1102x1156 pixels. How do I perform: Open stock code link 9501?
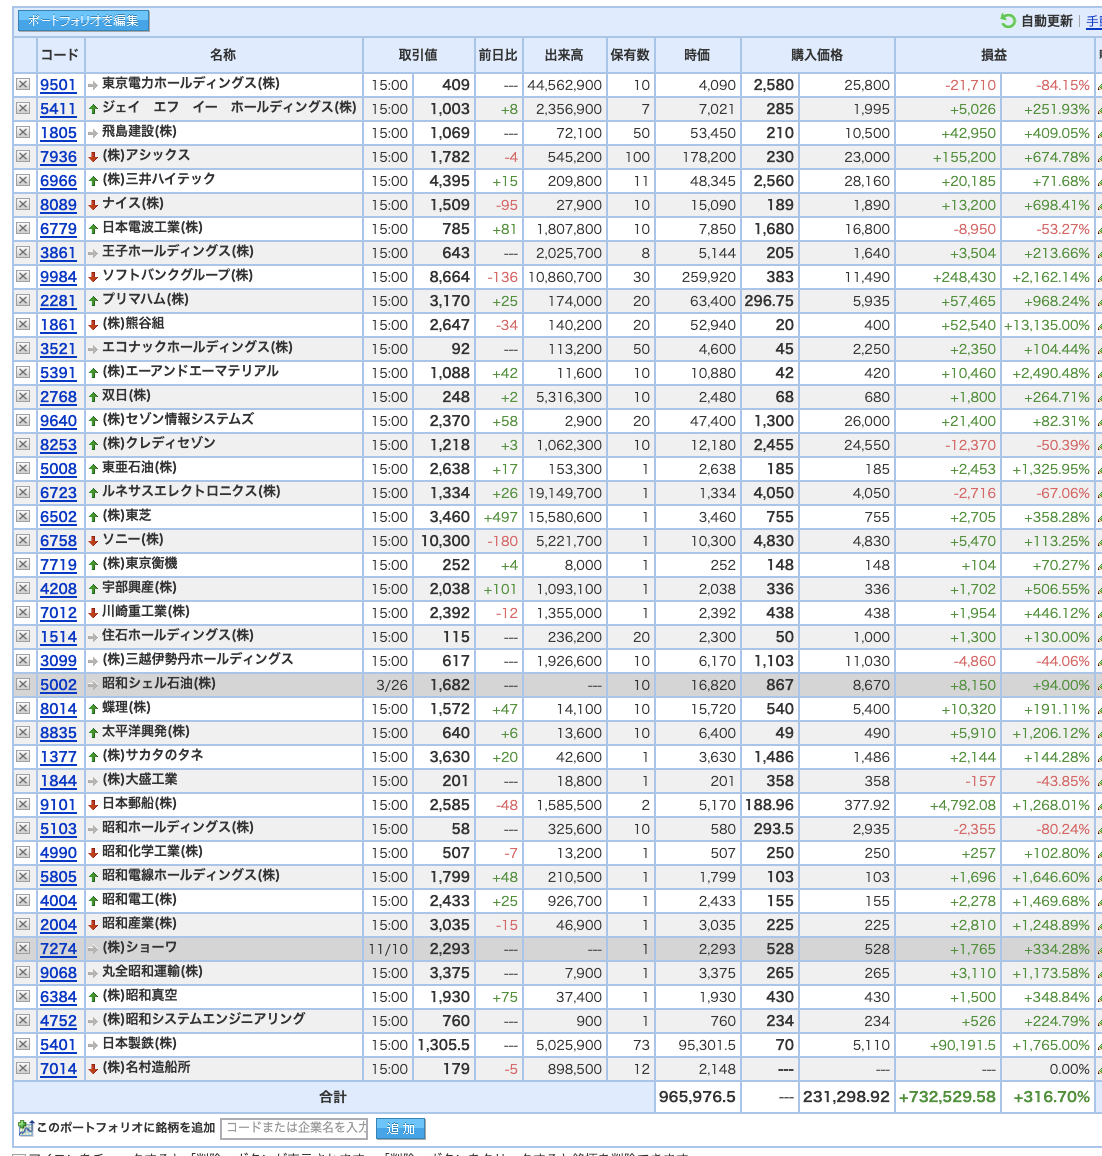point(58,85)
